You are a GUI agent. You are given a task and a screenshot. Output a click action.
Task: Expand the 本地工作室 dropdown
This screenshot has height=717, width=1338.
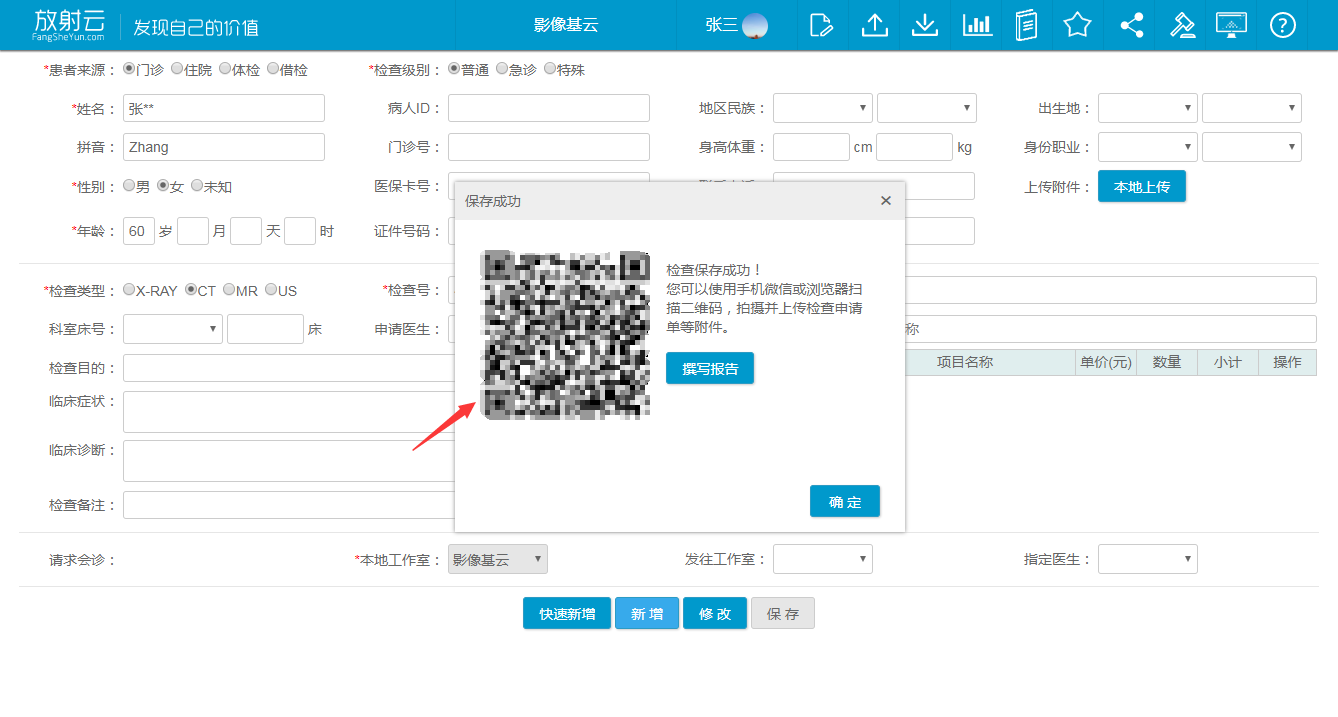tap(497, 559)
